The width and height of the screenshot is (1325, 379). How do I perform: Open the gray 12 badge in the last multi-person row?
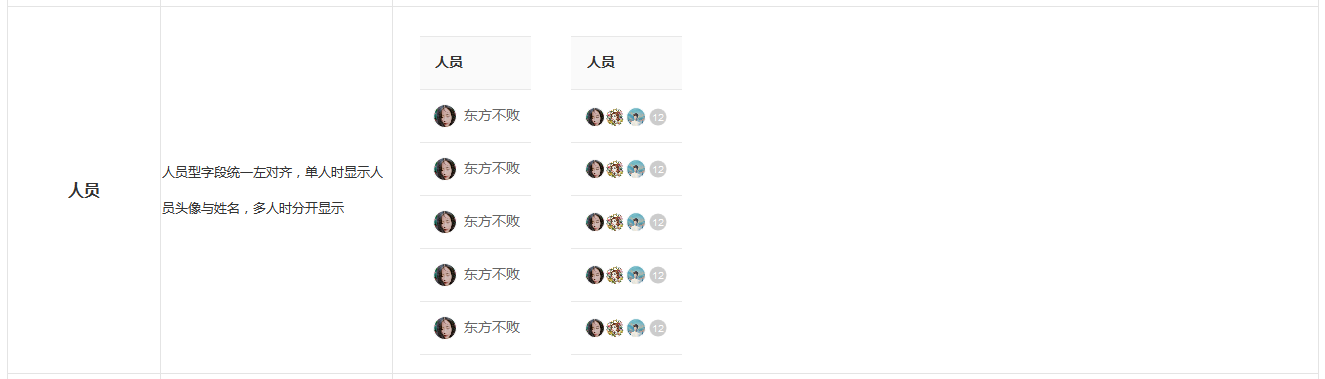[658, 328]
